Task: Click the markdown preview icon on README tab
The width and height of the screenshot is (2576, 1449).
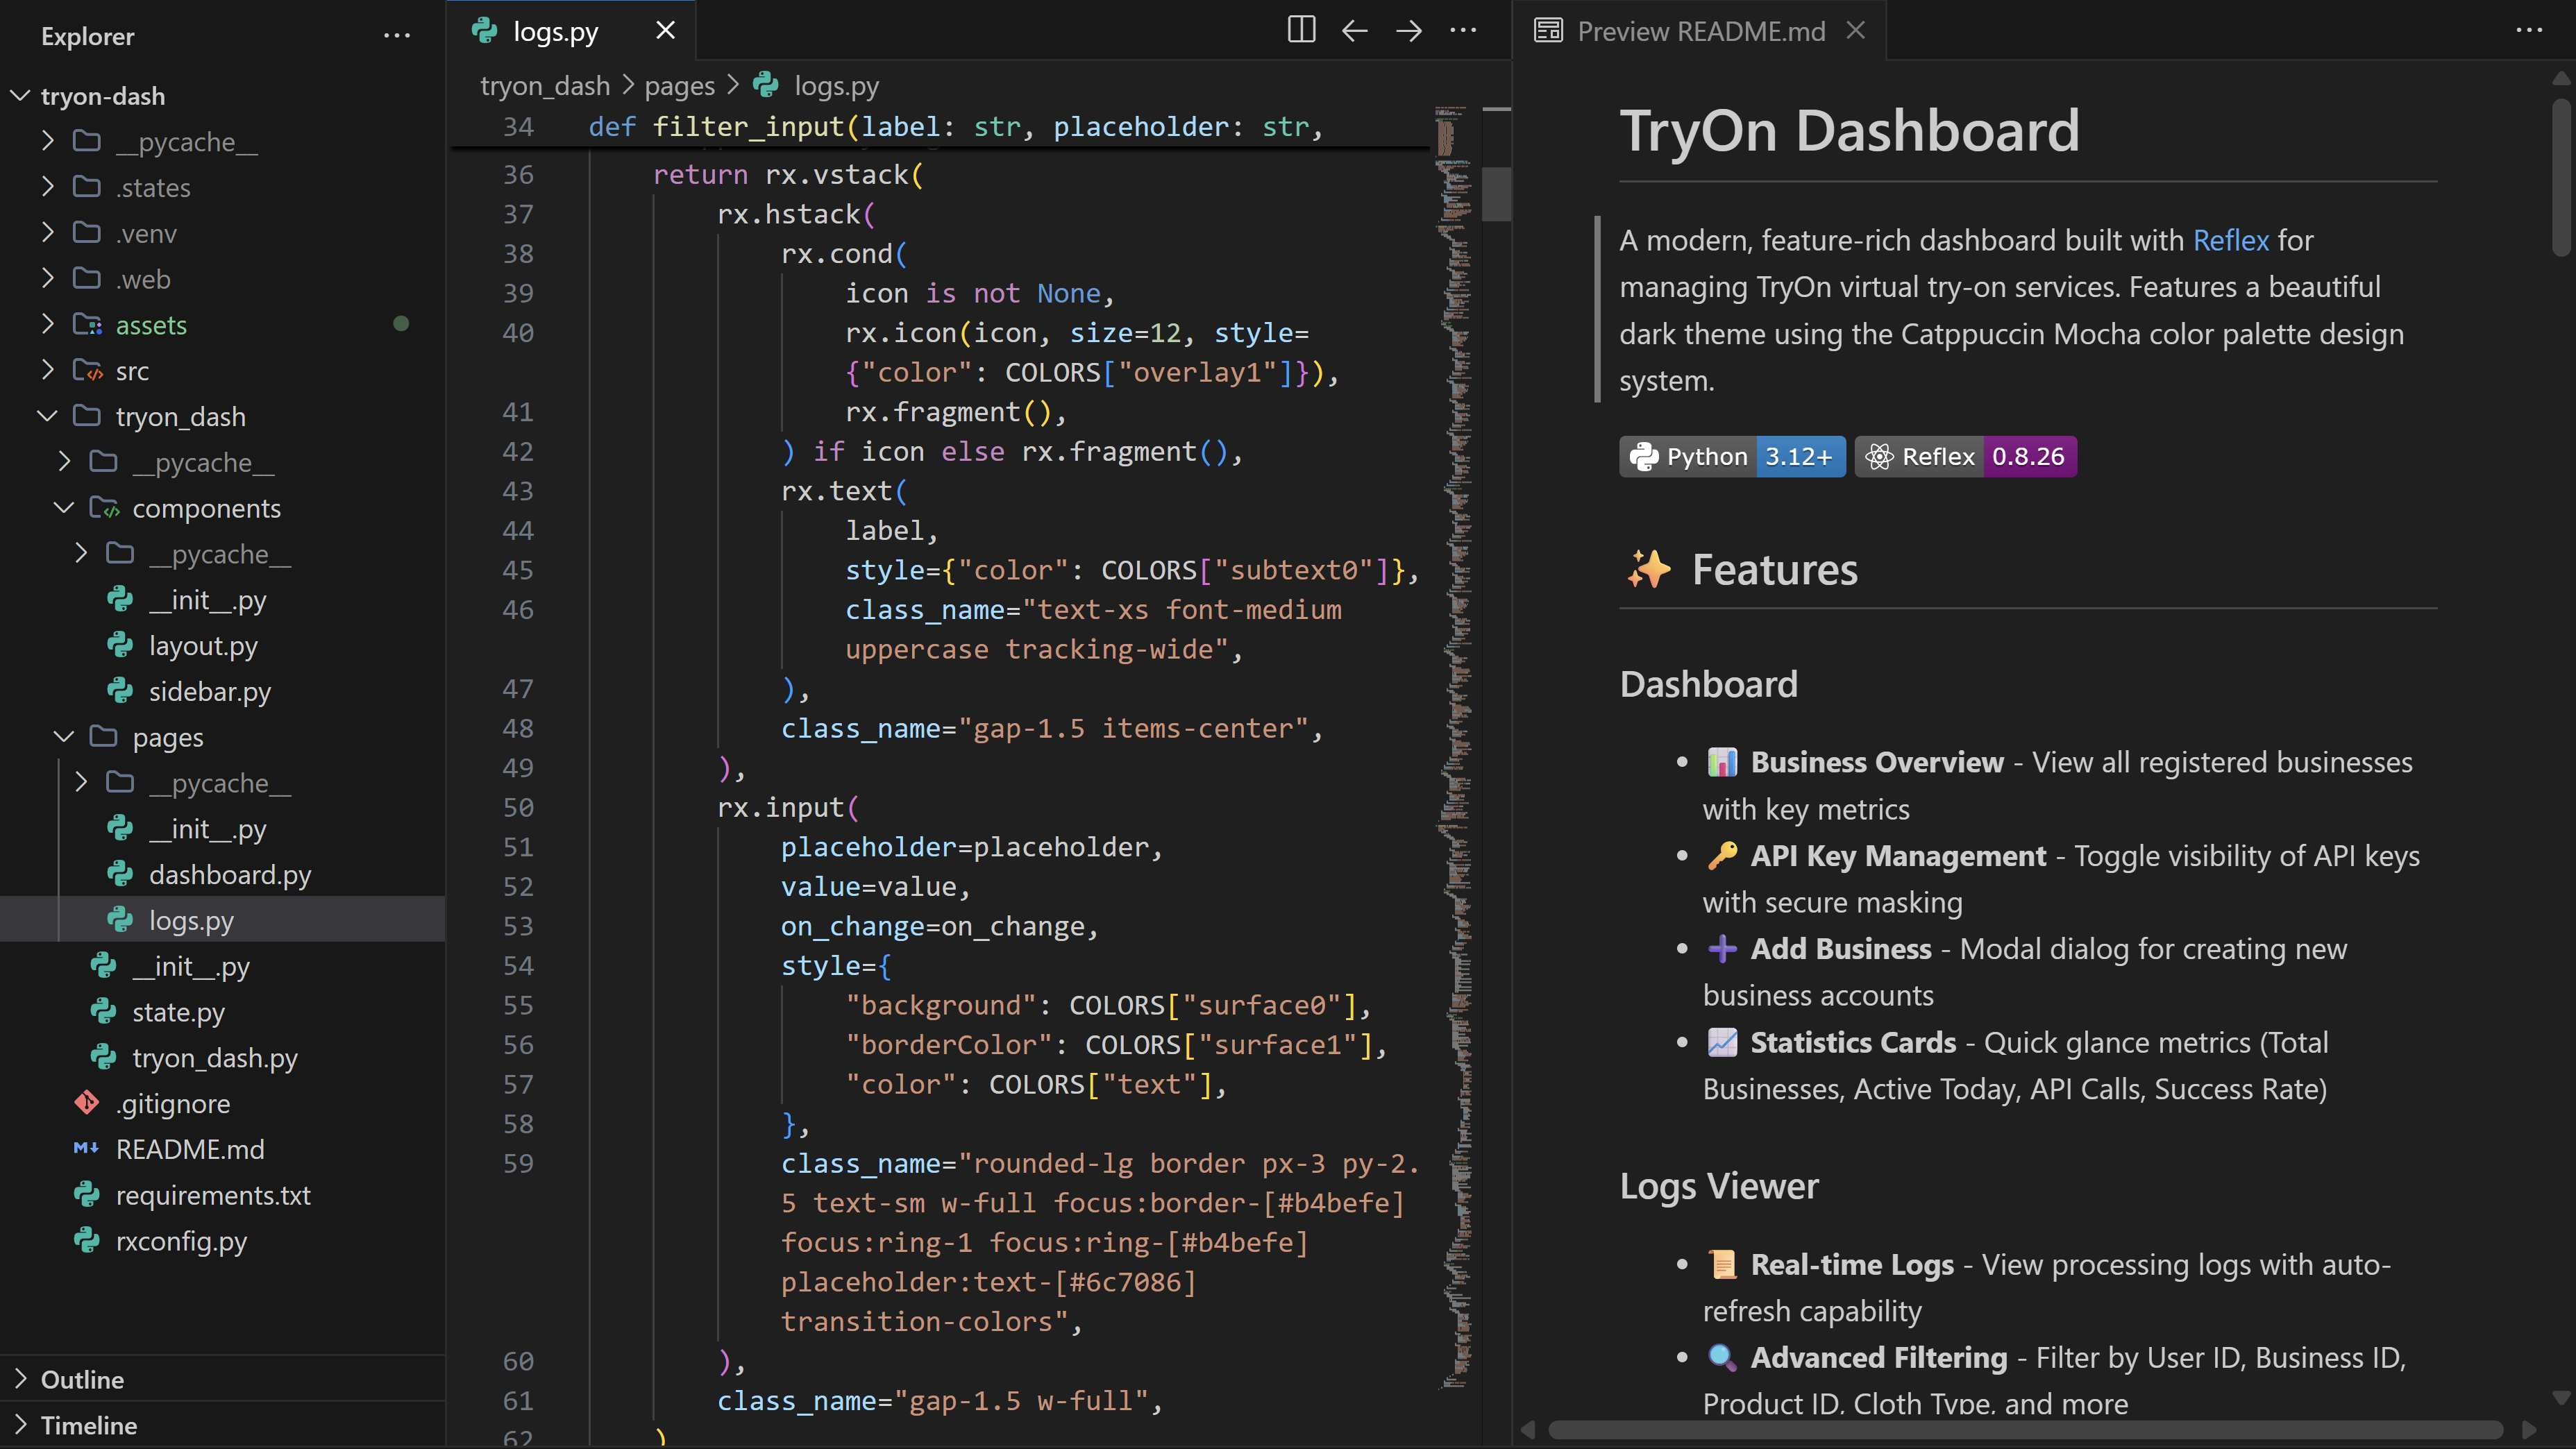Action: click(1547, 30)
